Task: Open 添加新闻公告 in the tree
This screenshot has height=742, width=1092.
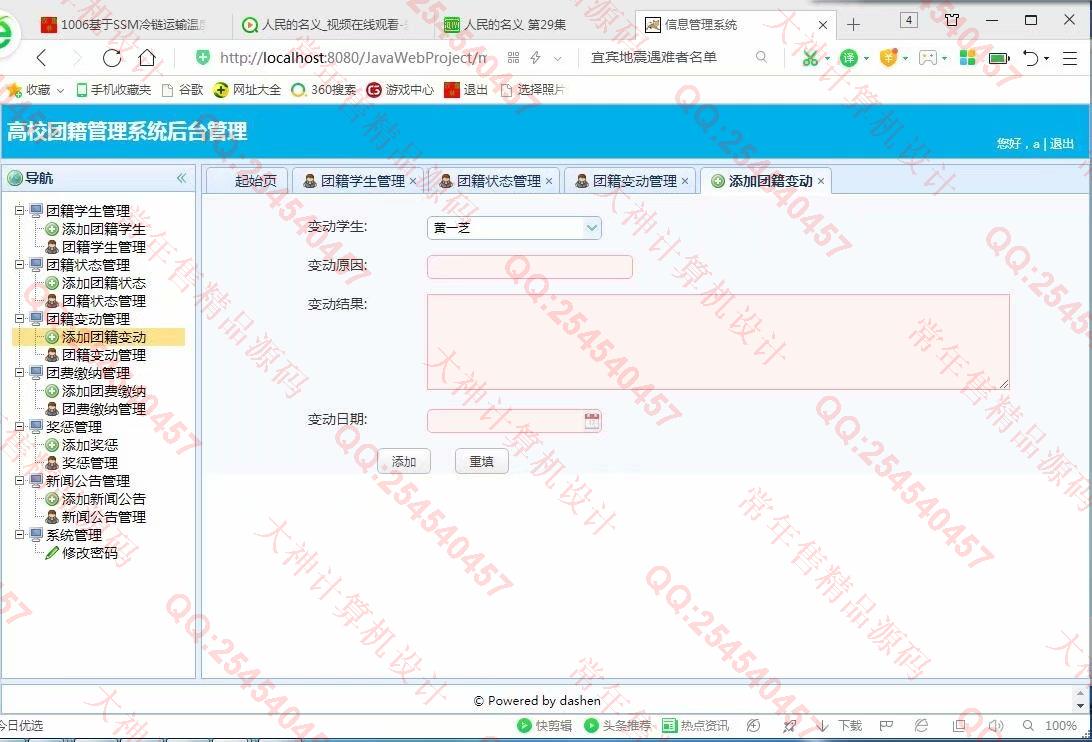Action: 103,499
